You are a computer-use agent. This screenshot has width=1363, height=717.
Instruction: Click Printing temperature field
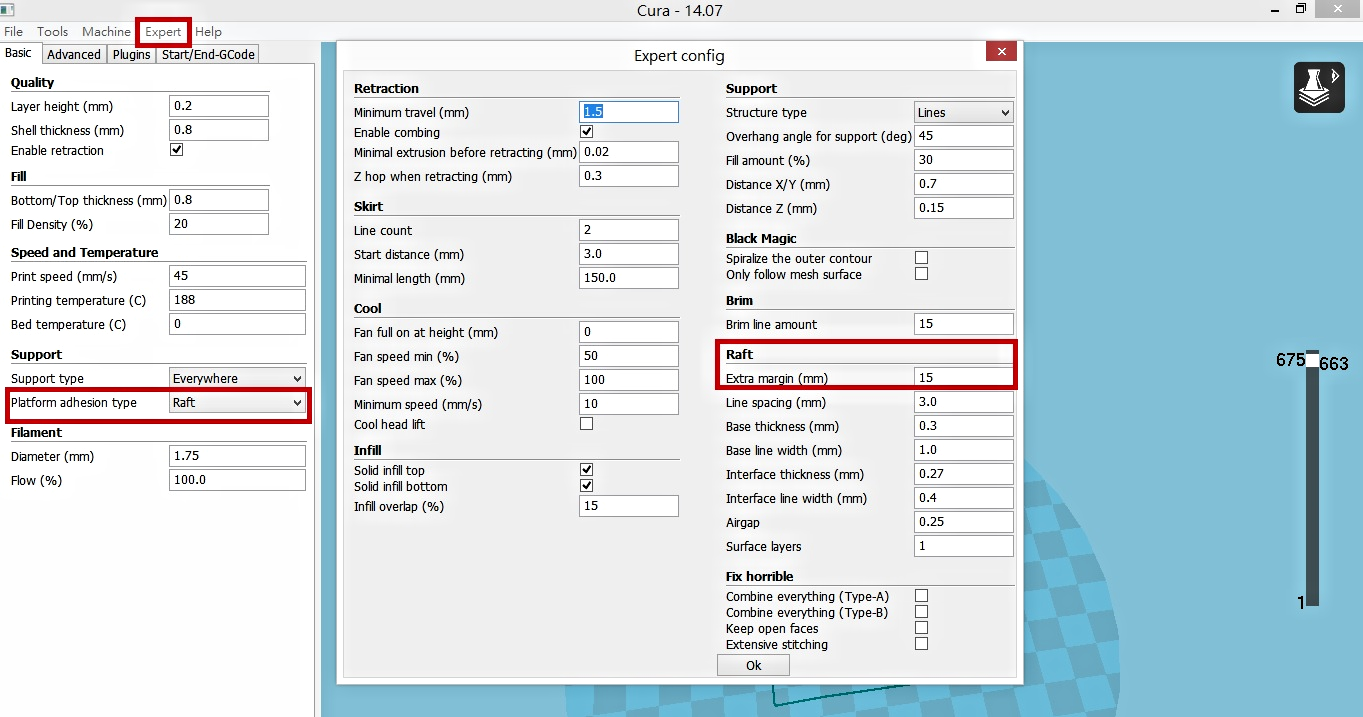click(x=237, y=300)
